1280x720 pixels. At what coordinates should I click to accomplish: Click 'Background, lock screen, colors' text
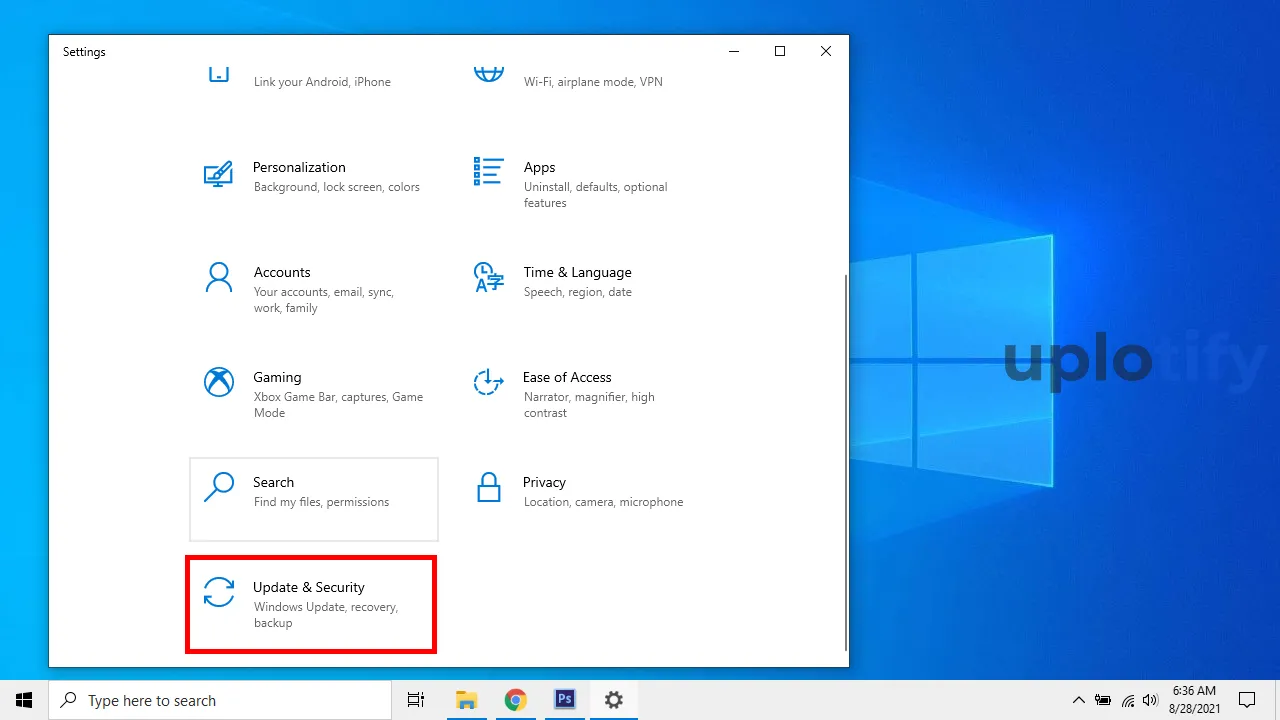337,187
